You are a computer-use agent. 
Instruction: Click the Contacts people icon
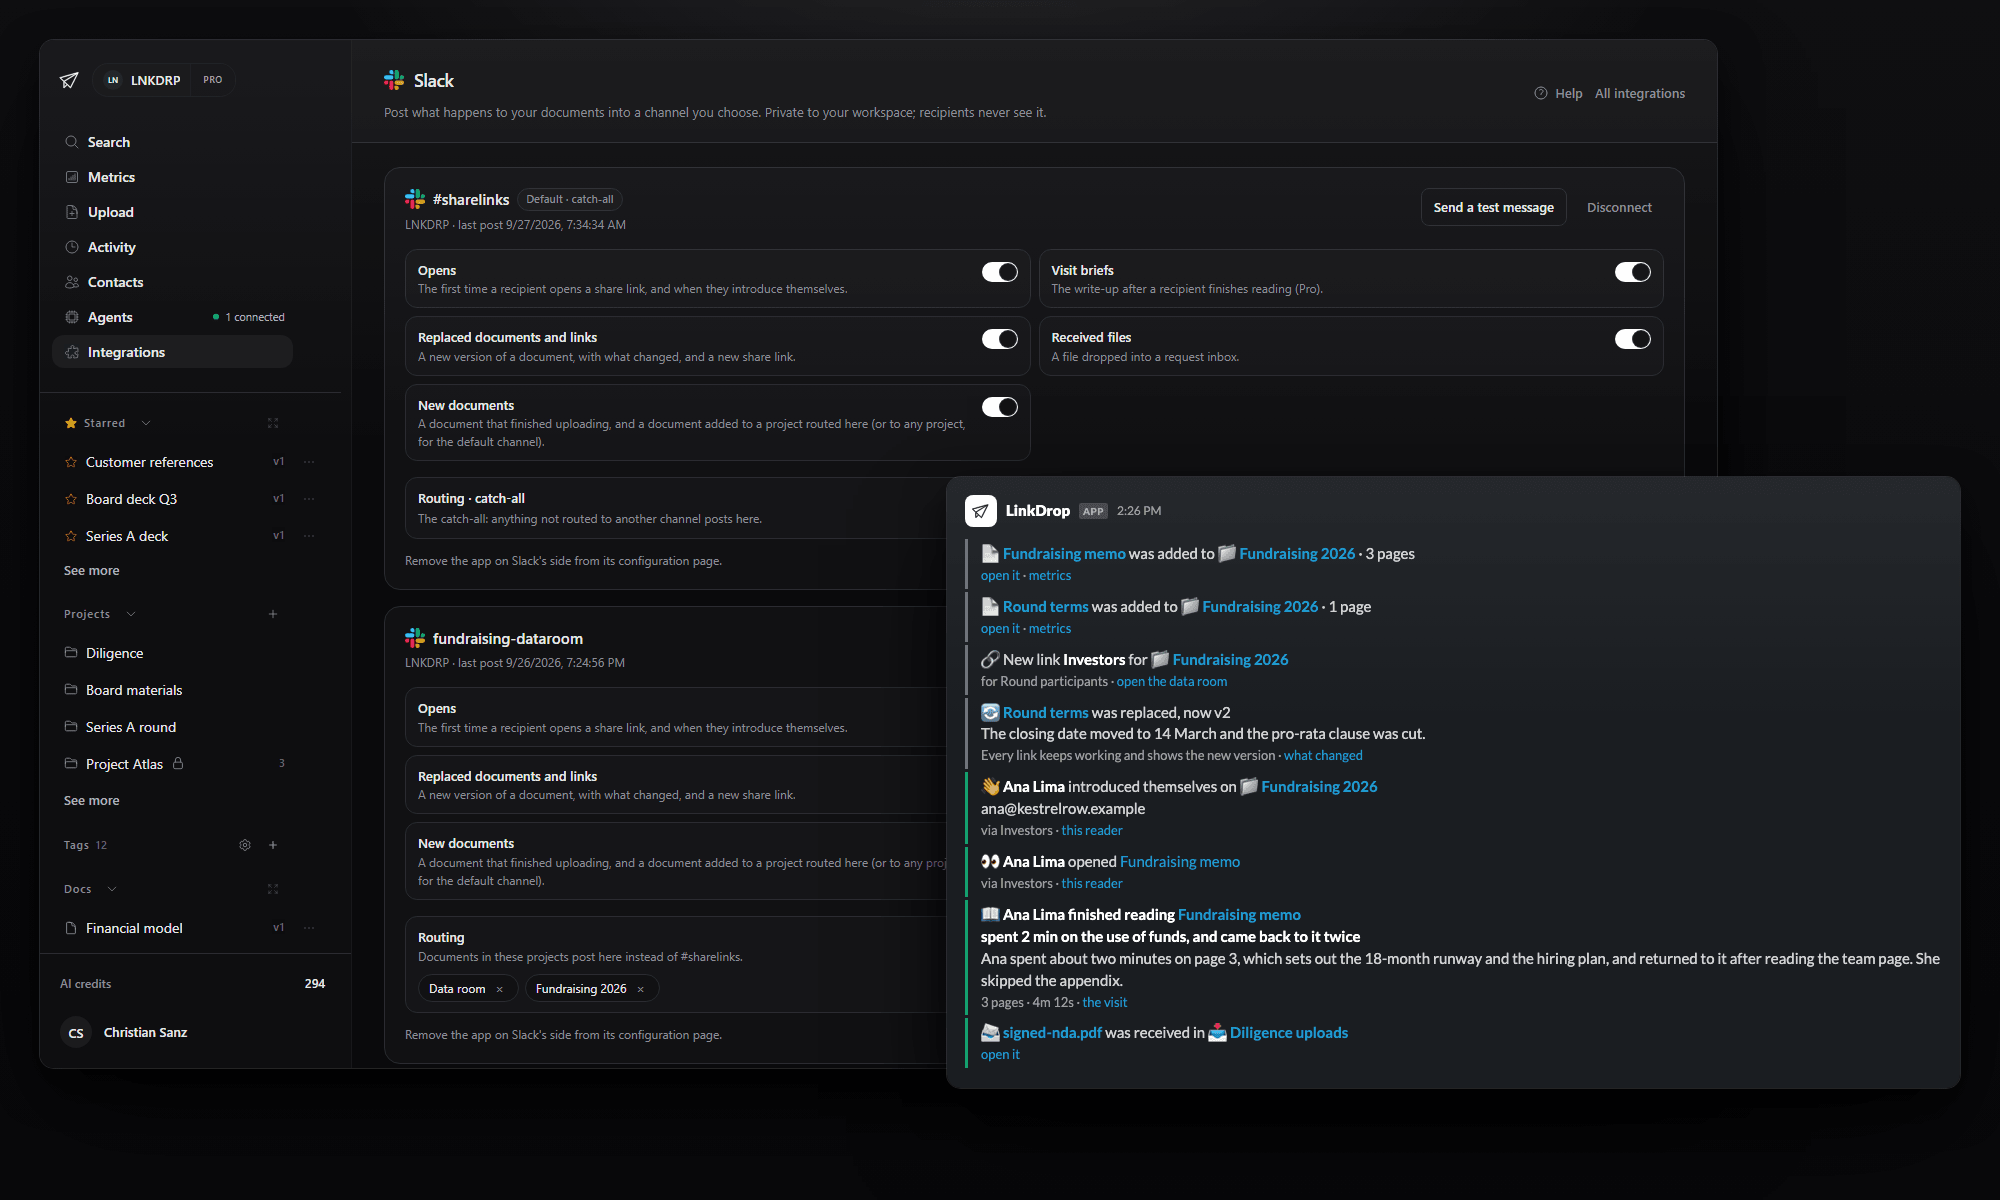click(x=72, y=282)
